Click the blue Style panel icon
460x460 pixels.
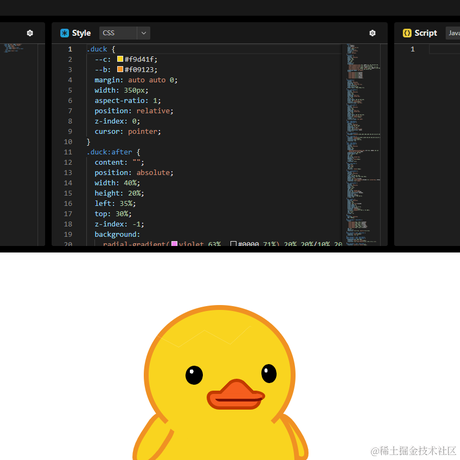click(64, 33)
